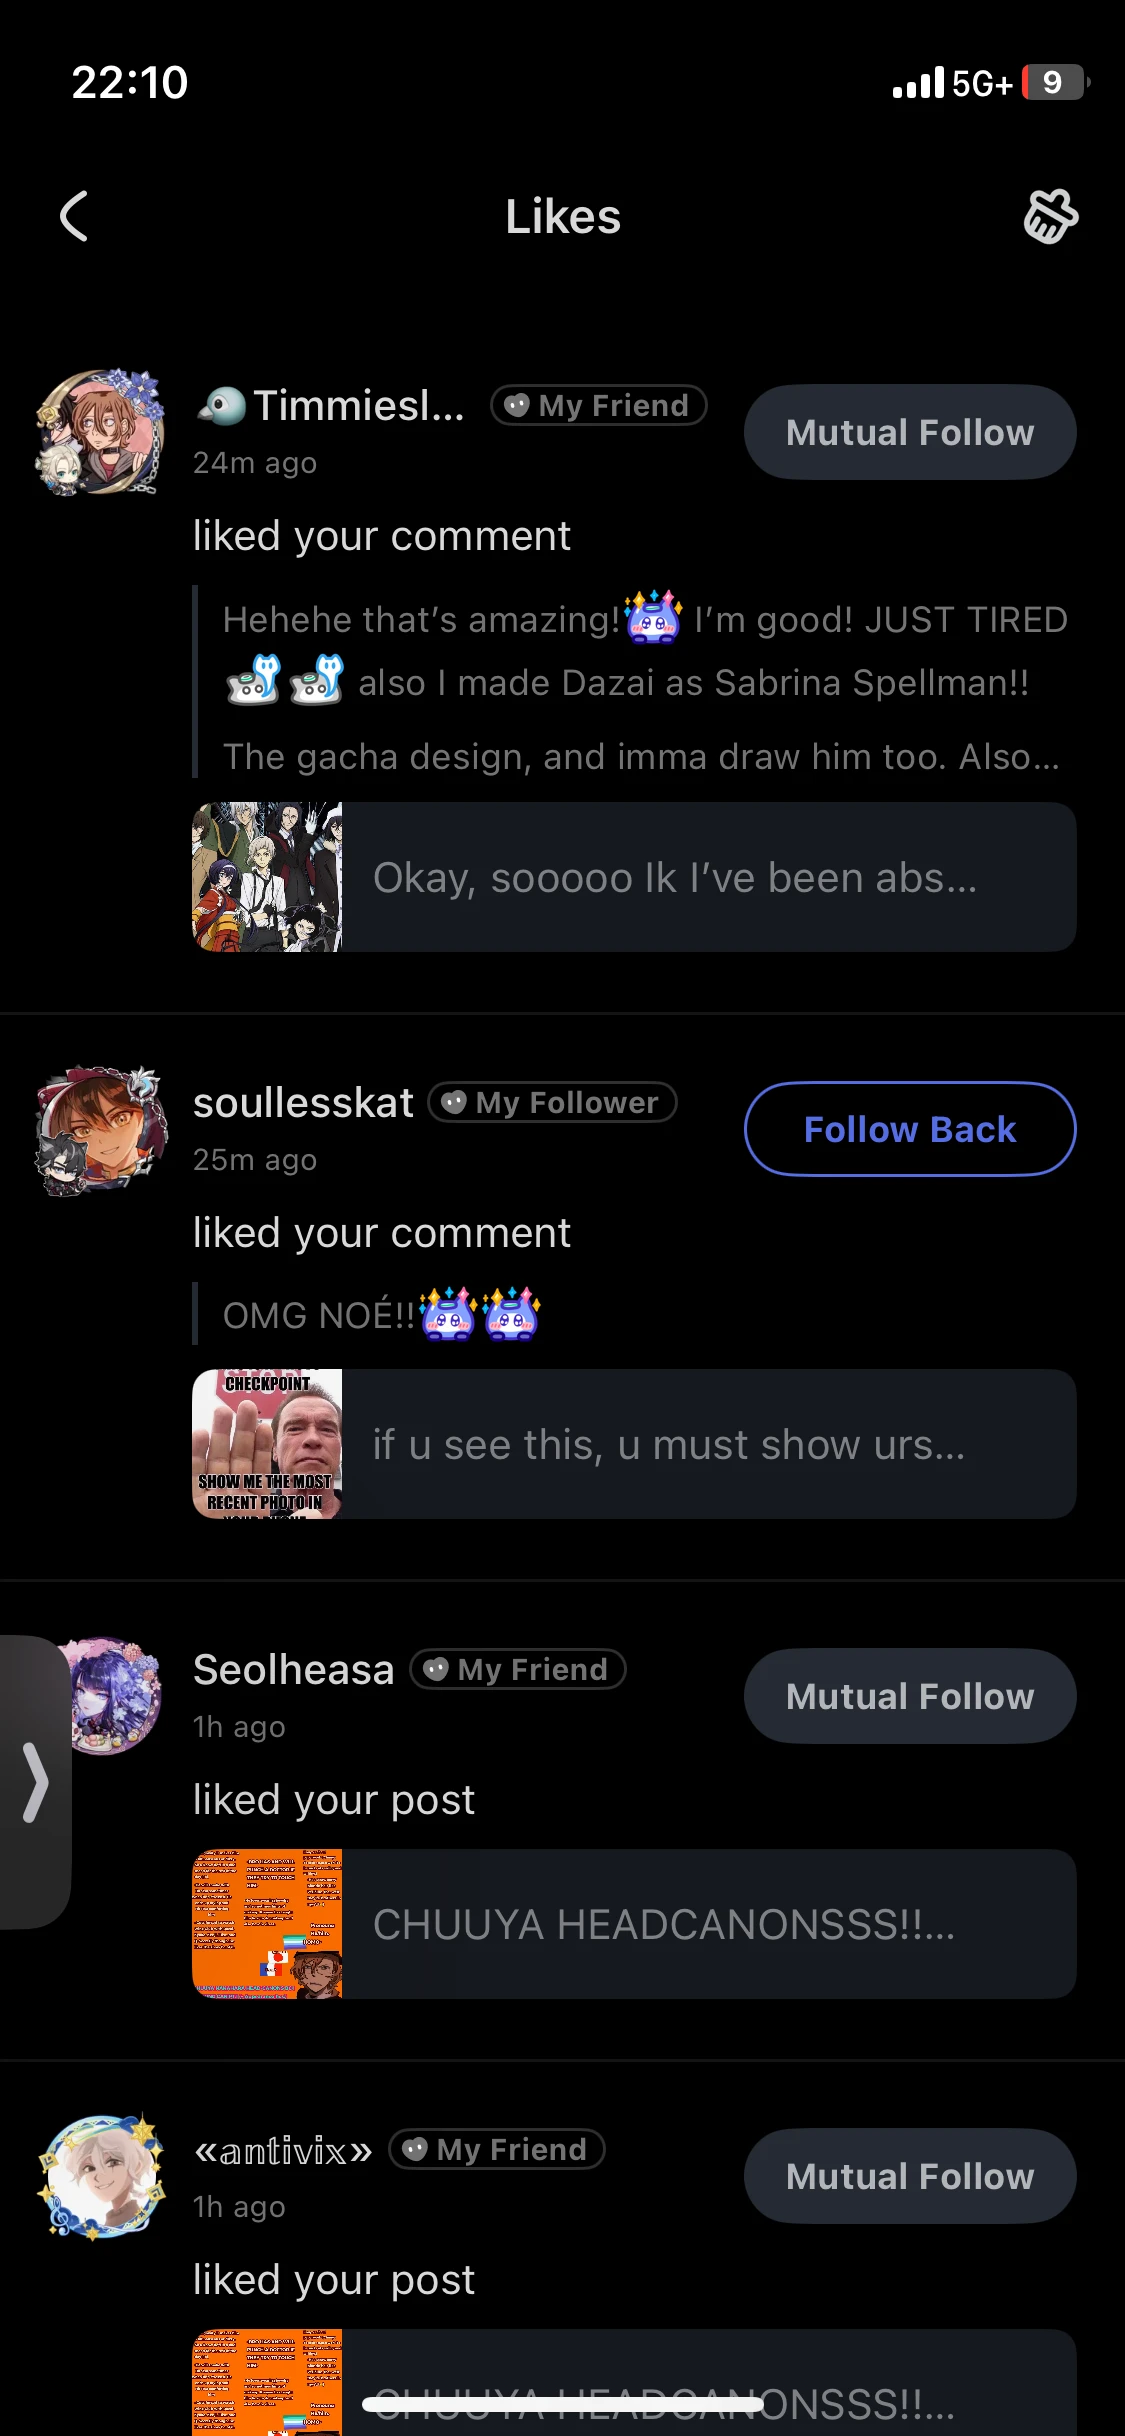Open antivix profile avatar
The height and width of the screenshot is (2436, 1125).
(100, 2176)
